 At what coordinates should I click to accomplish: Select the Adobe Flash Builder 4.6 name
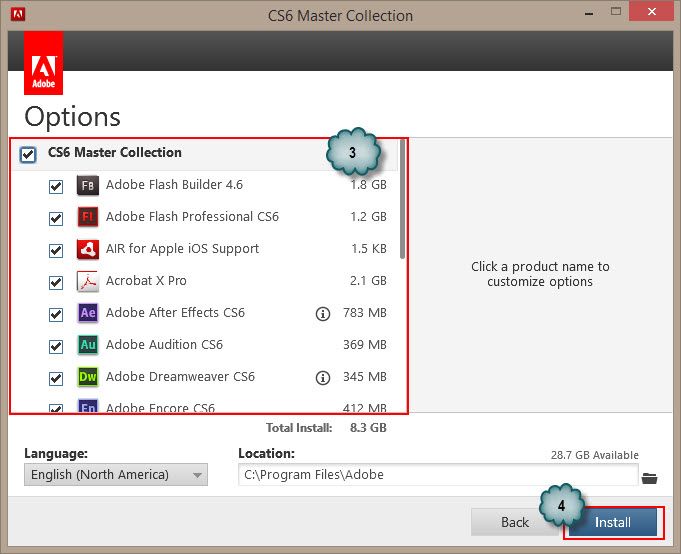click(x=174, y=185)
